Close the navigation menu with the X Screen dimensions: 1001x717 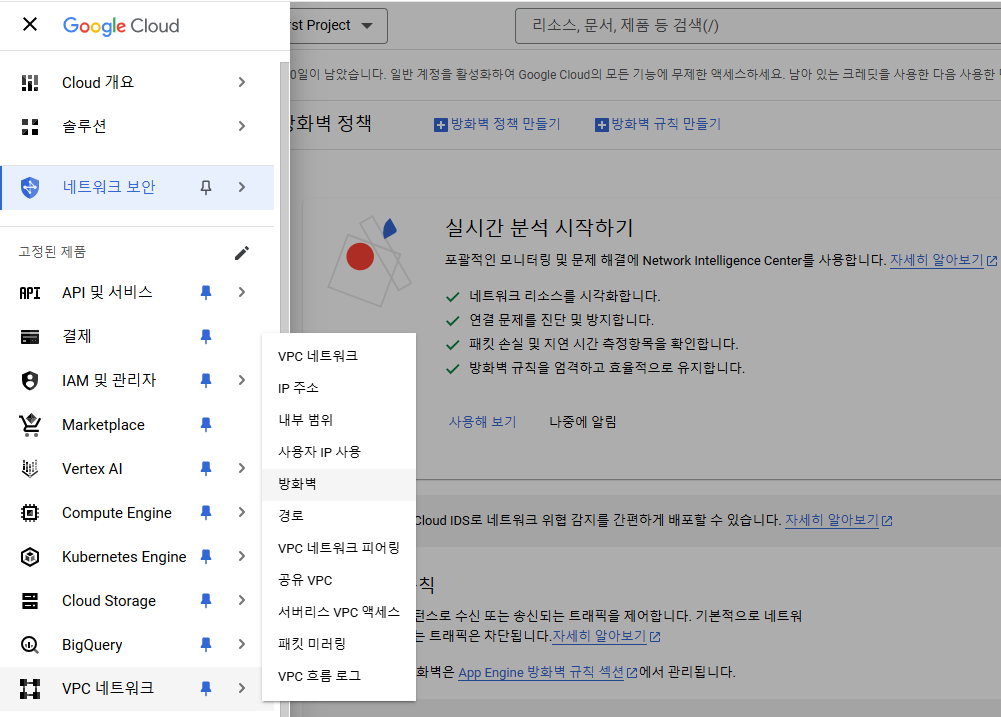coord(30,24)
